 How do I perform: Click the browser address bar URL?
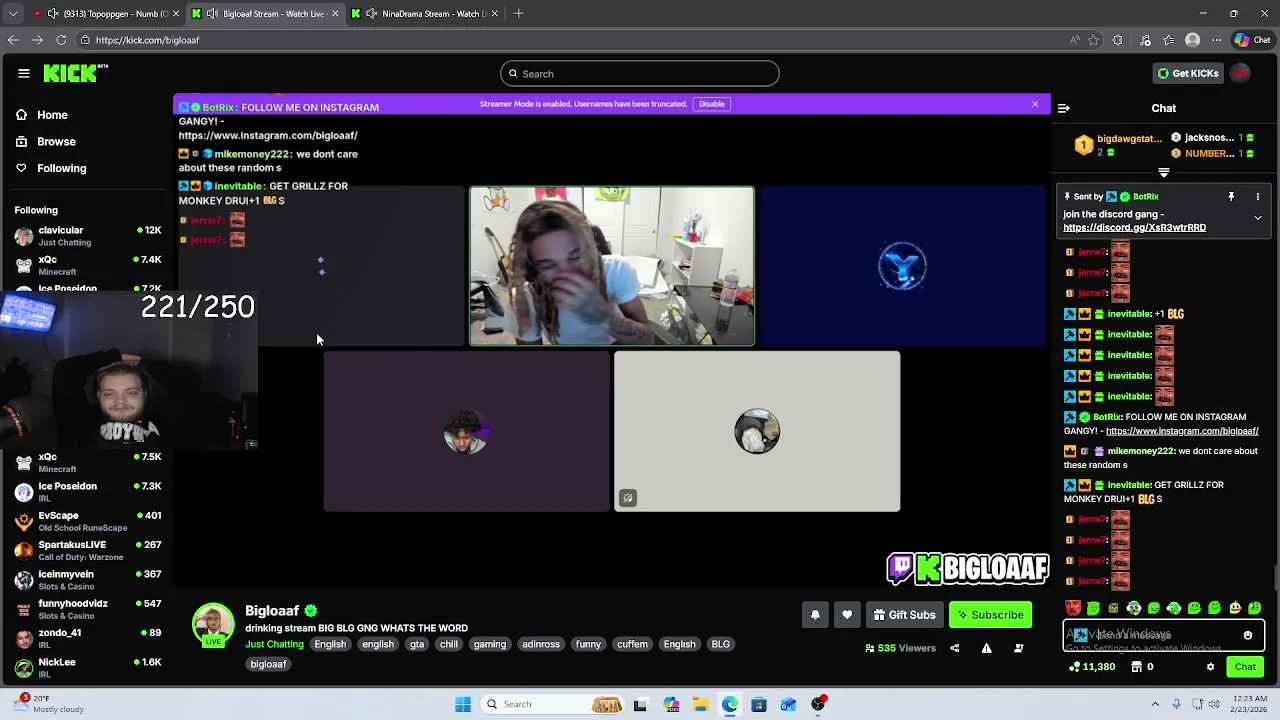148,40
